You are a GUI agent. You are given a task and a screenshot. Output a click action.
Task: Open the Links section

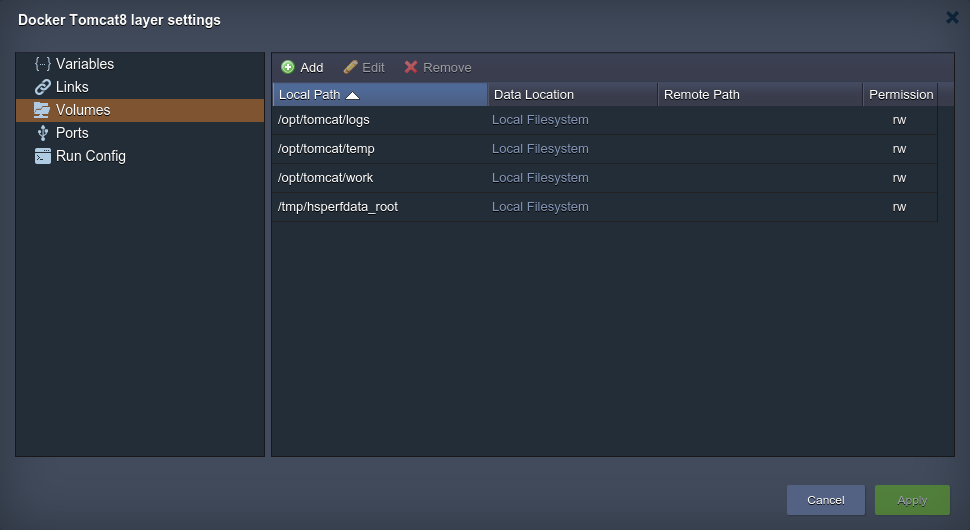(x=140, y=87)
